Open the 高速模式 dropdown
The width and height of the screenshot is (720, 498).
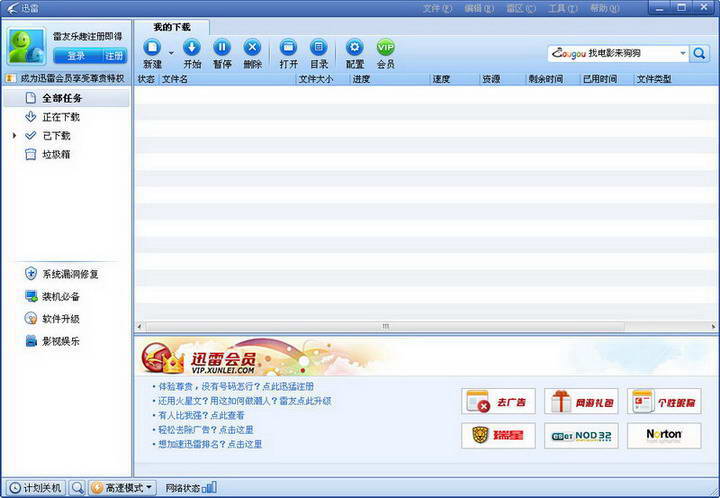click(x=122, y=488)
